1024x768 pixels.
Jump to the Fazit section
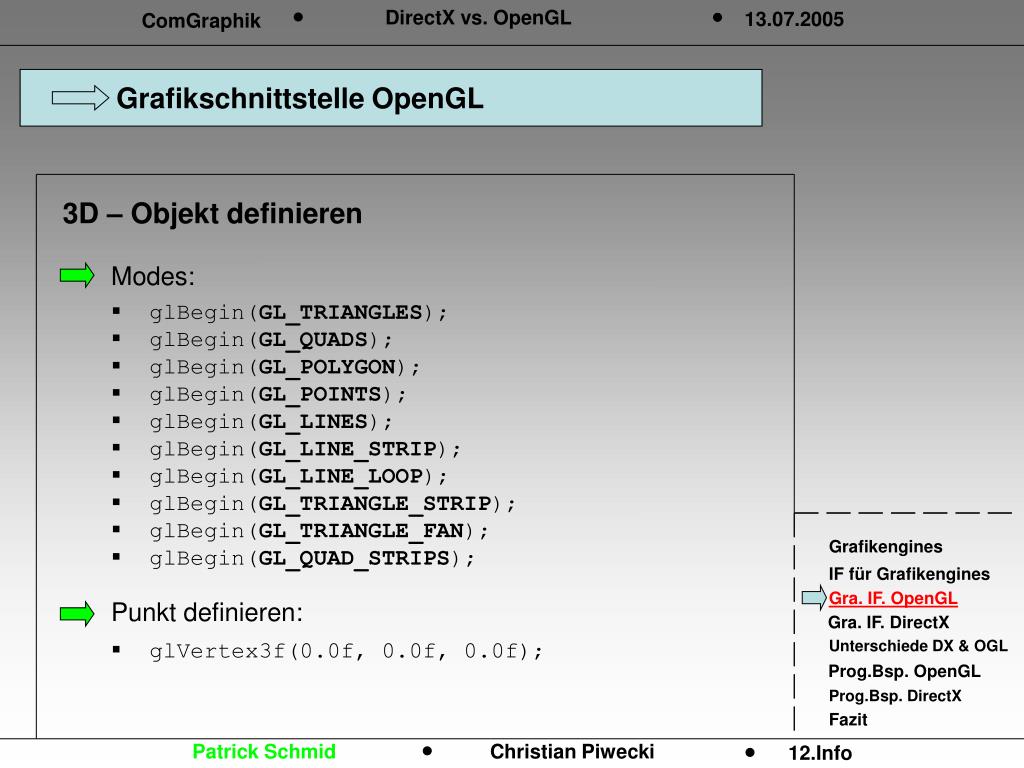848,720
